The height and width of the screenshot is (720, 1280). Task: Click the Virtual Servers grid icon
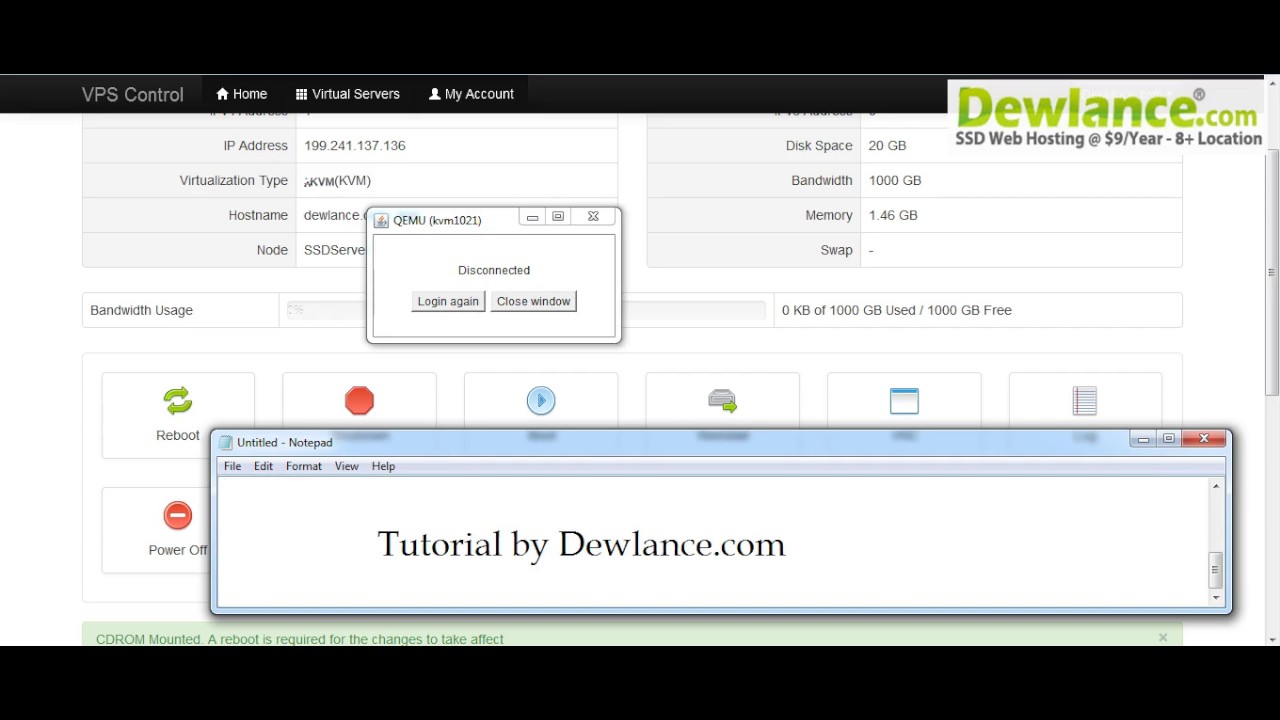301,94
